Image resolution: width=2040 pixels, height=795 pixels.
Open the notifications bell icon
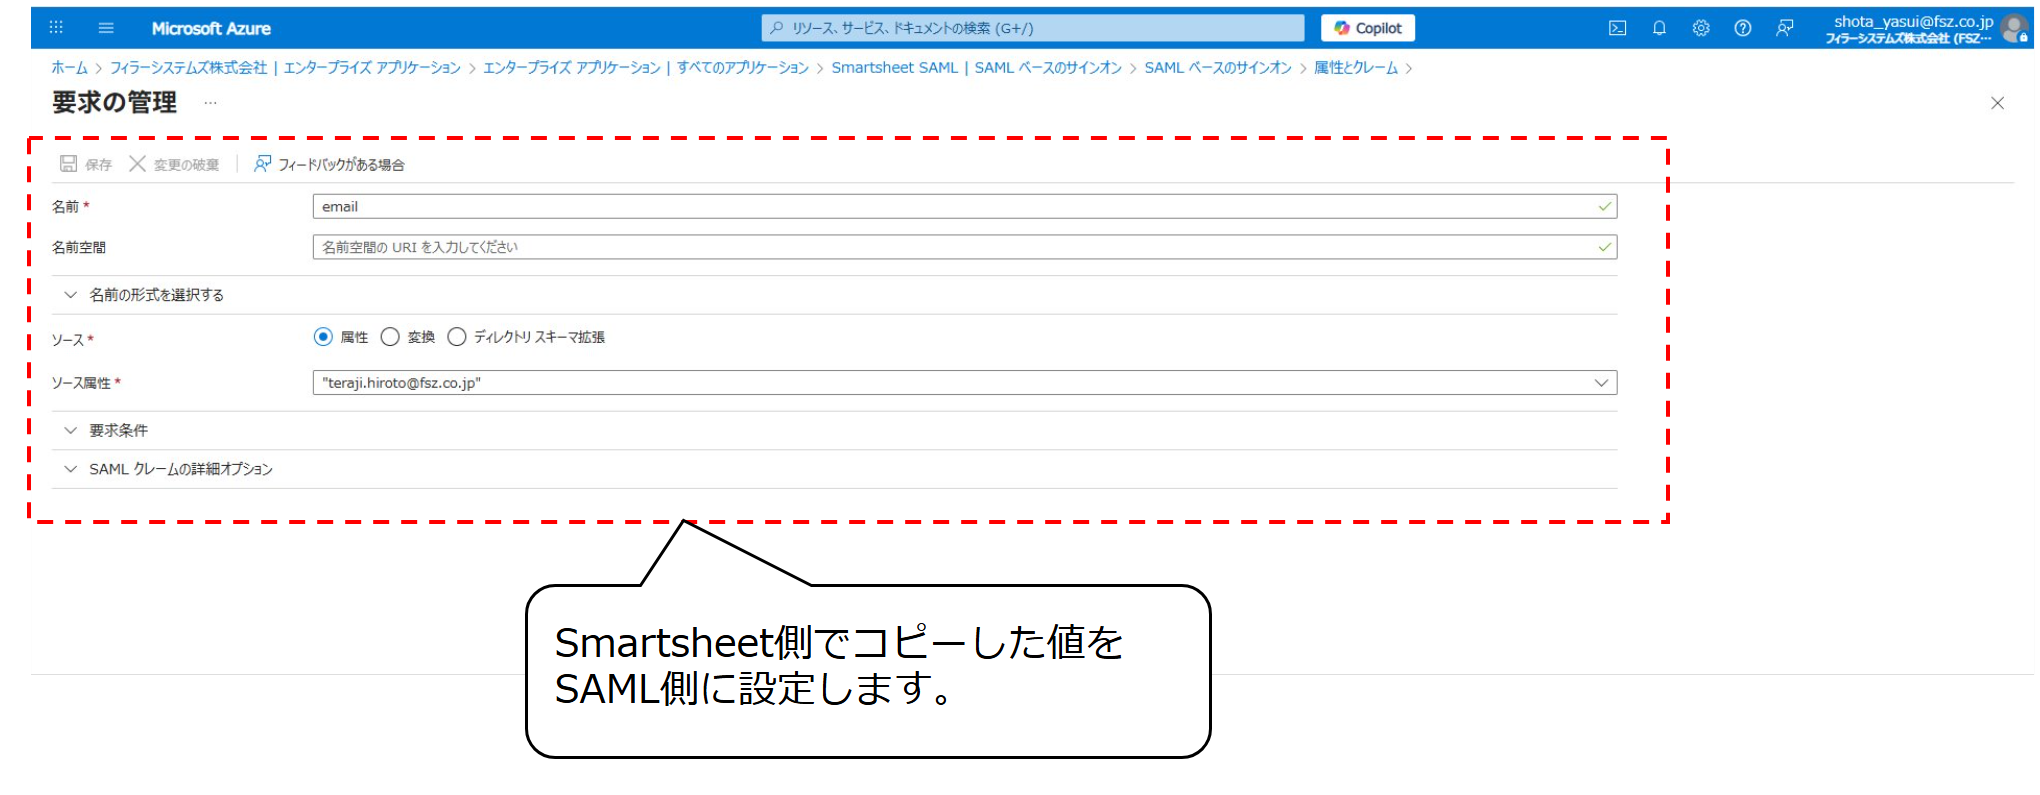pos(1659,28)
